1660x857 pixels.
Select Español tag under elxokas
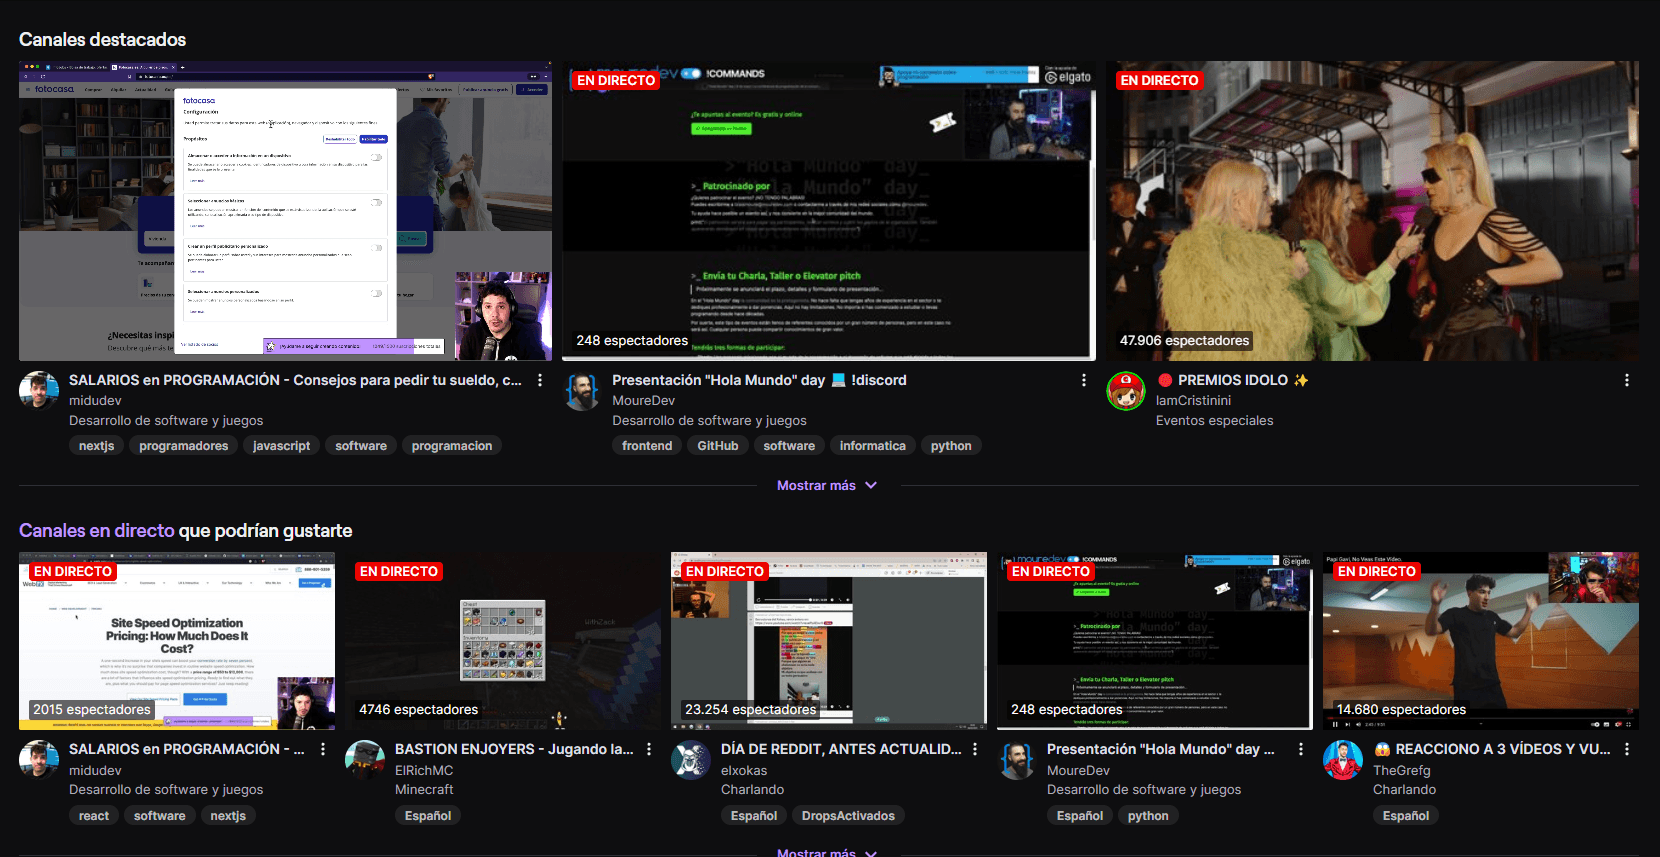(754, 816)
